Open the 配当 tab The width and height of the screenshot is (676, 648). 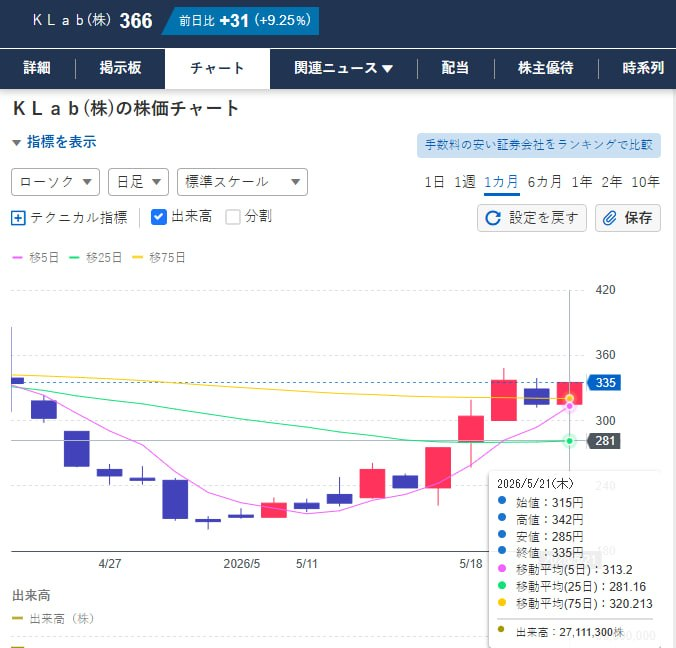tap(455, 68)
